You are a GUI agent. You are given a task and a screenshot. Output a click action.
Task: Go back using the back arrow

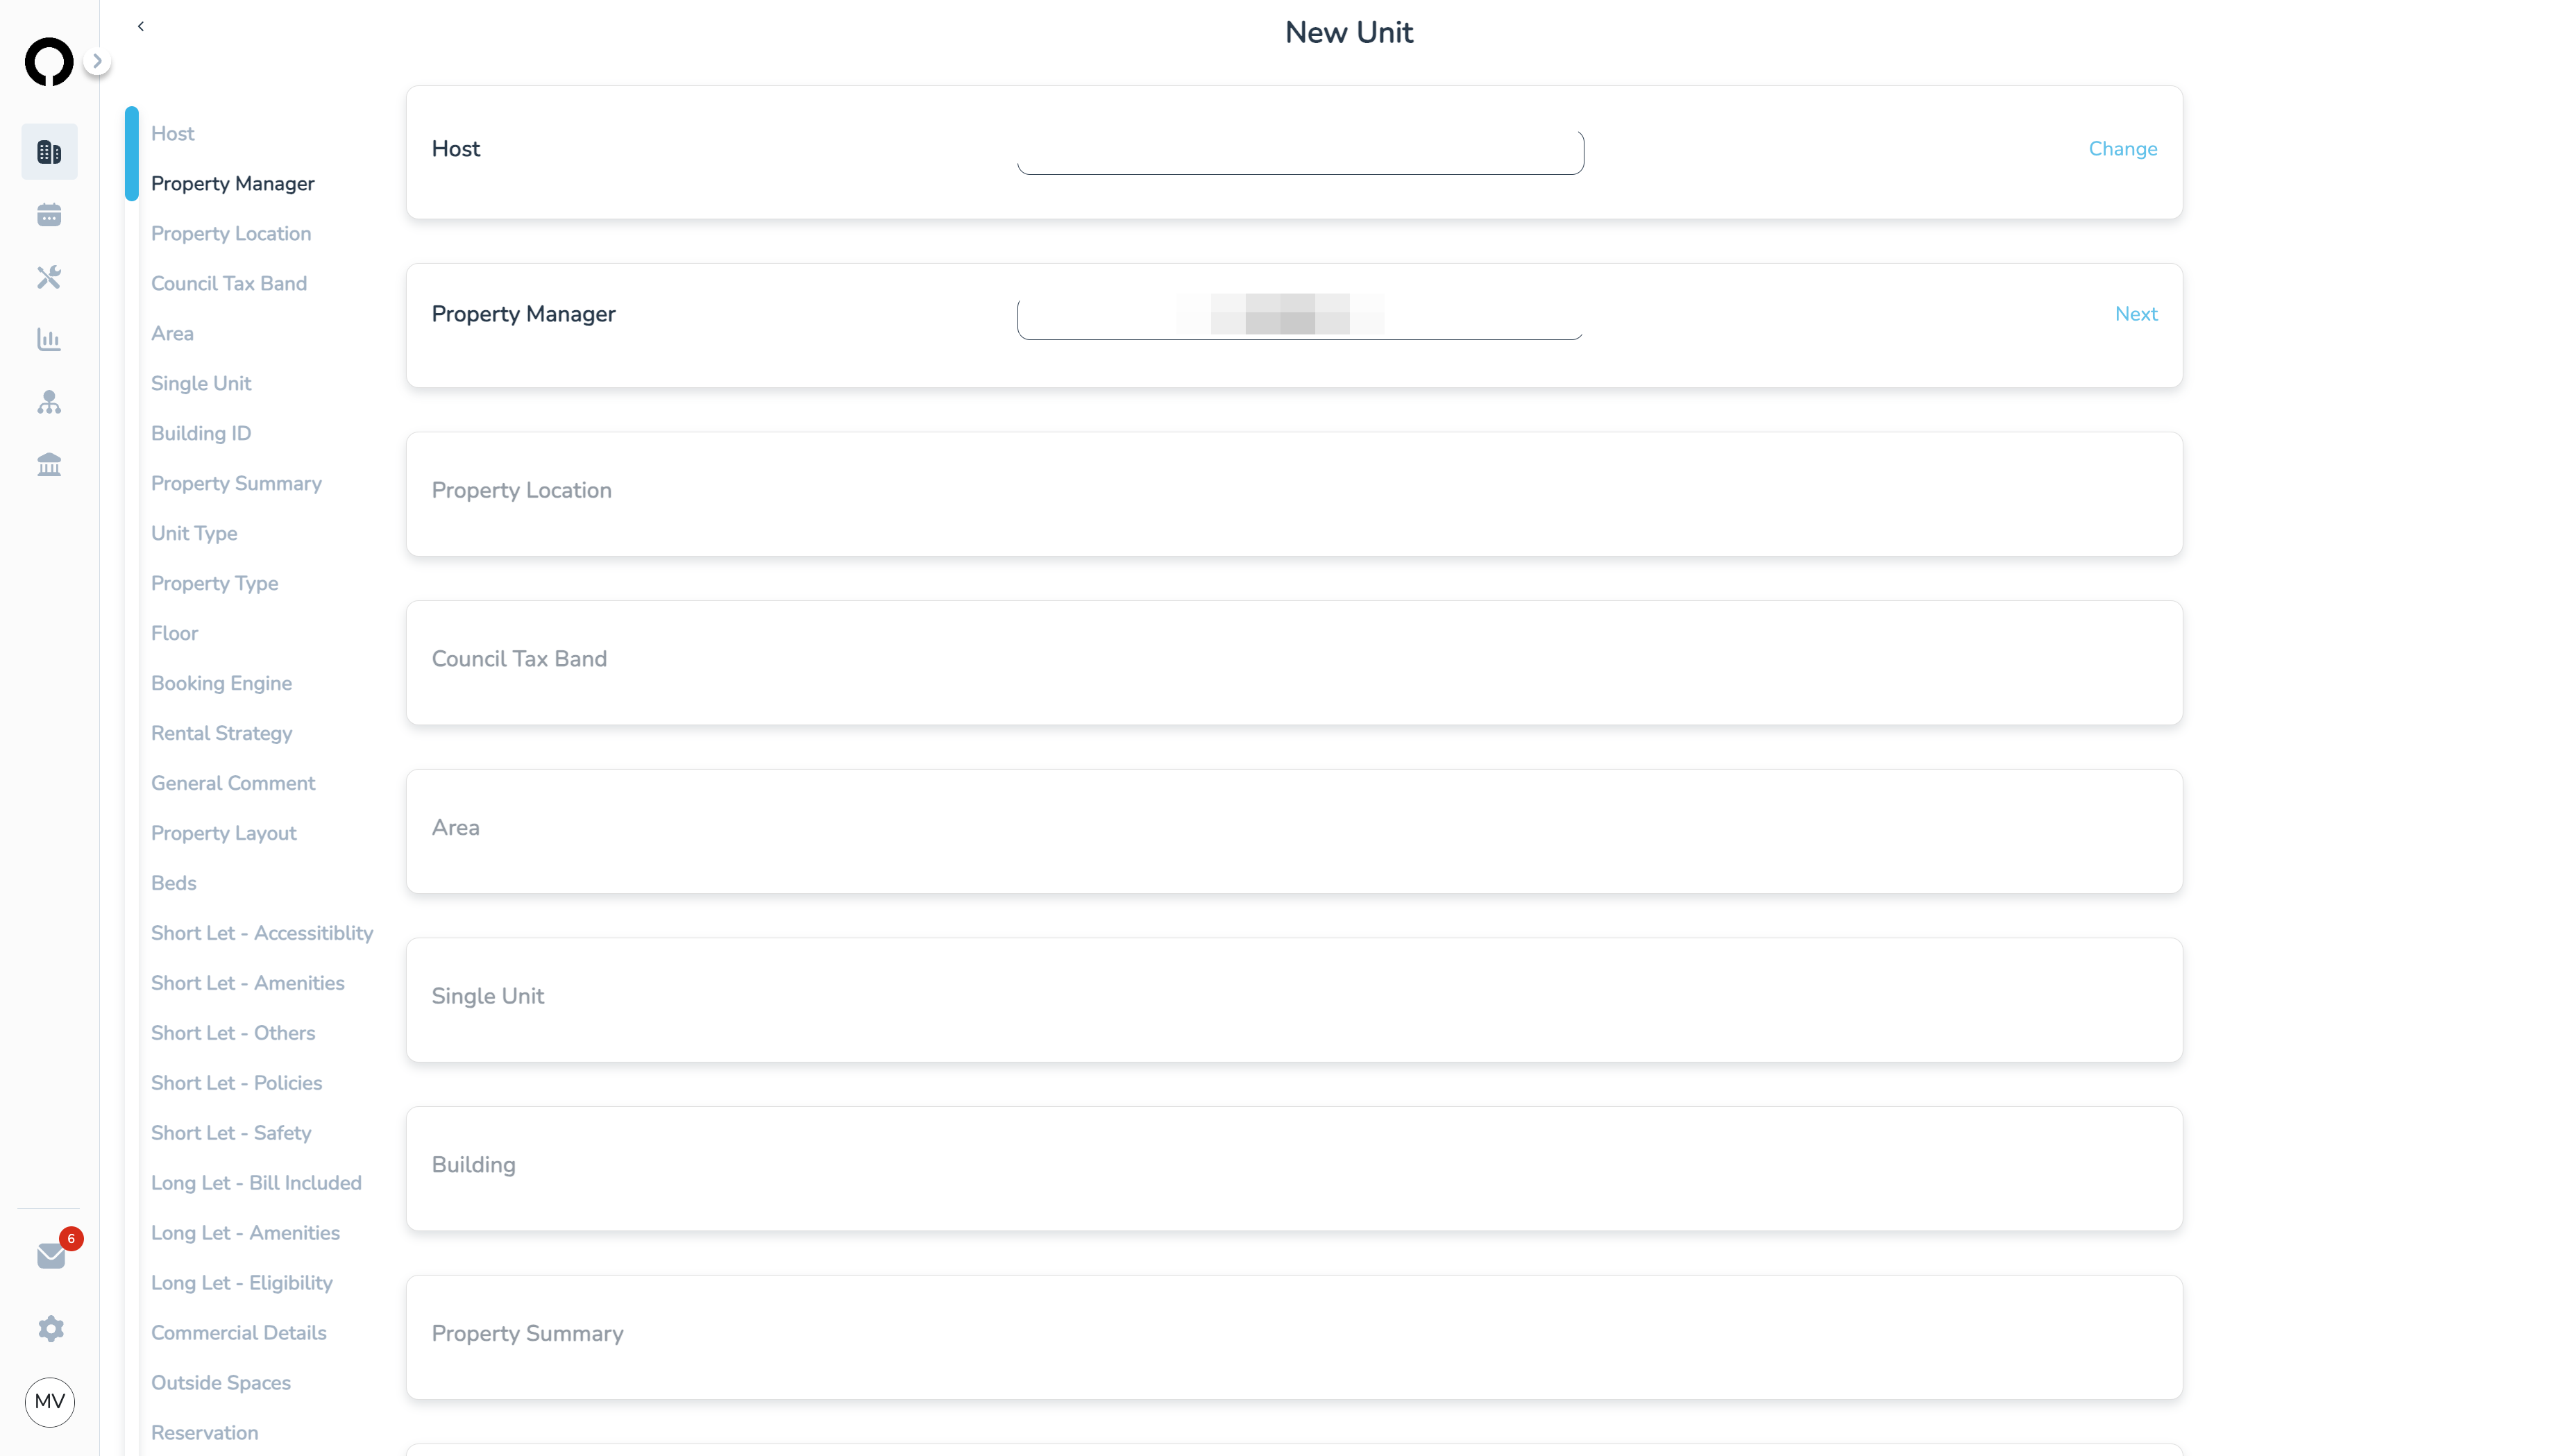point(141,26)
